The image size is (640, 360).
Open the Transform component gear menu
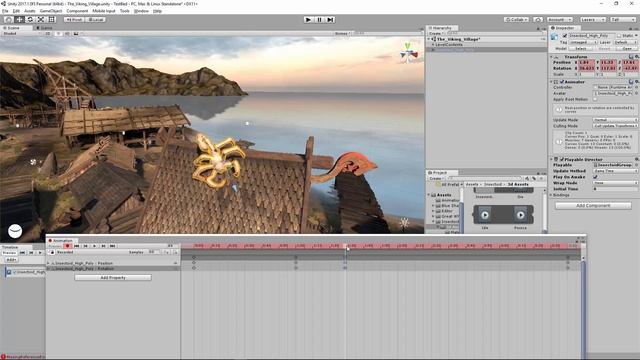636,57
